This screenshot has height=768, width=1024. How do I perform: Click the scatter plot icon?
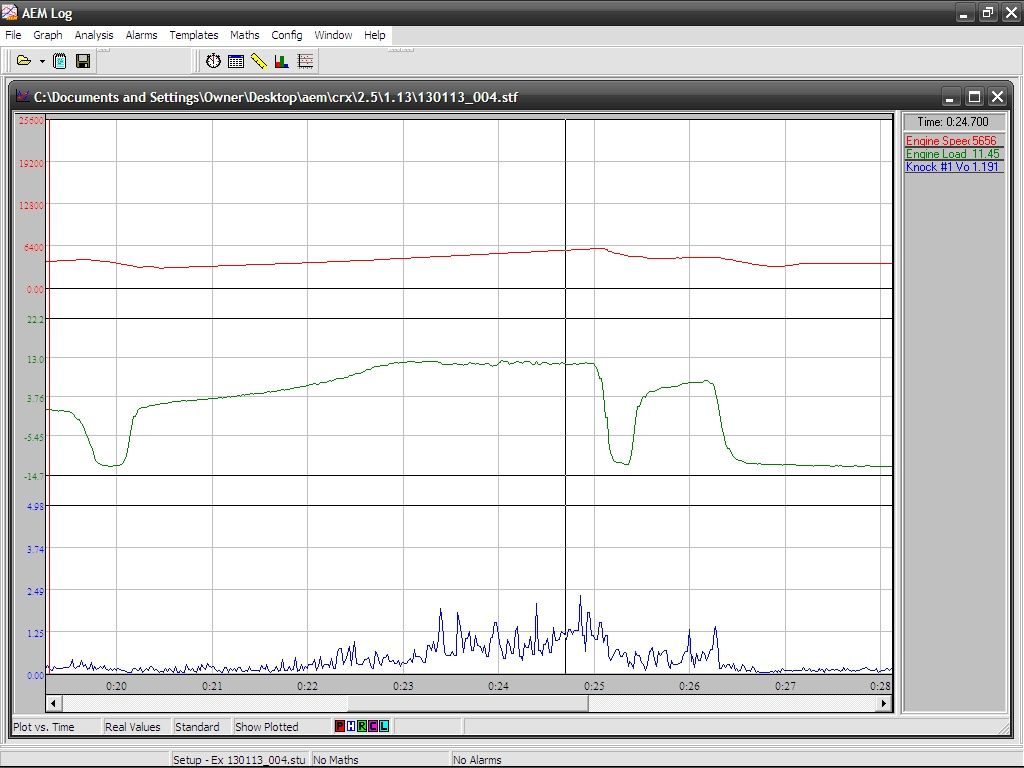(x=305, y=61)
